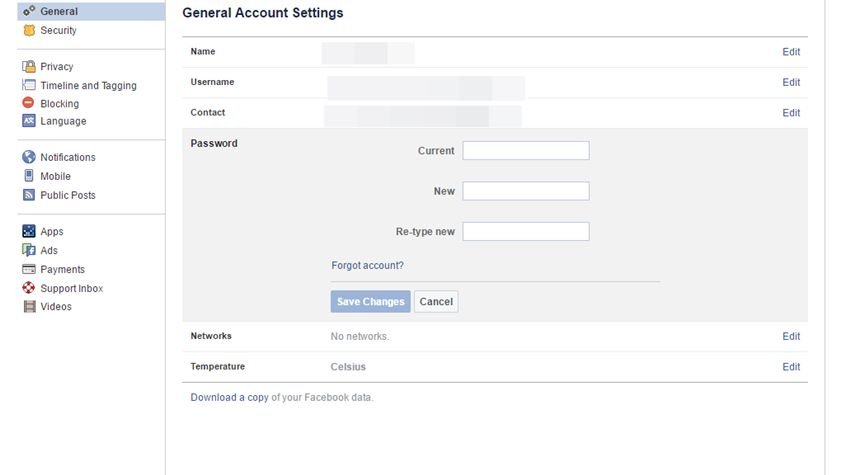Open Language settings

(x=63, y=121)
